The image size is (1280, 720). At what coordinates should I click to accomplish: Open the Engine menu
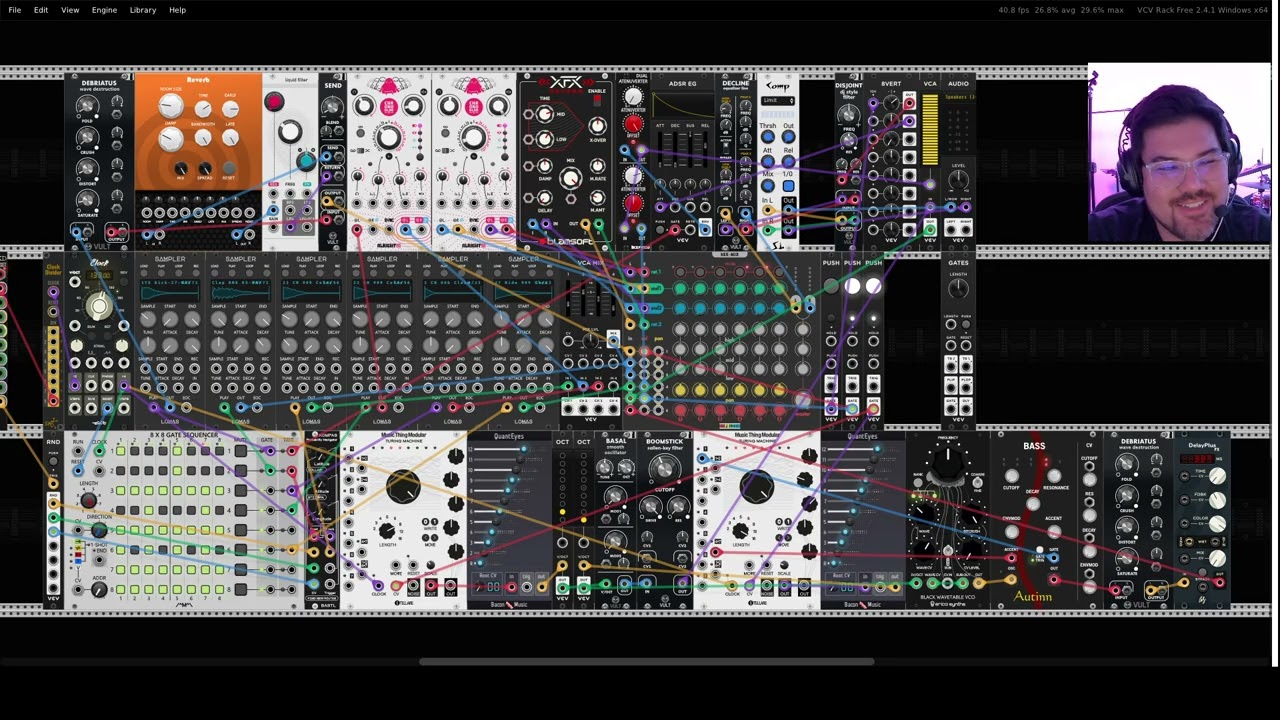click(104, 10)
